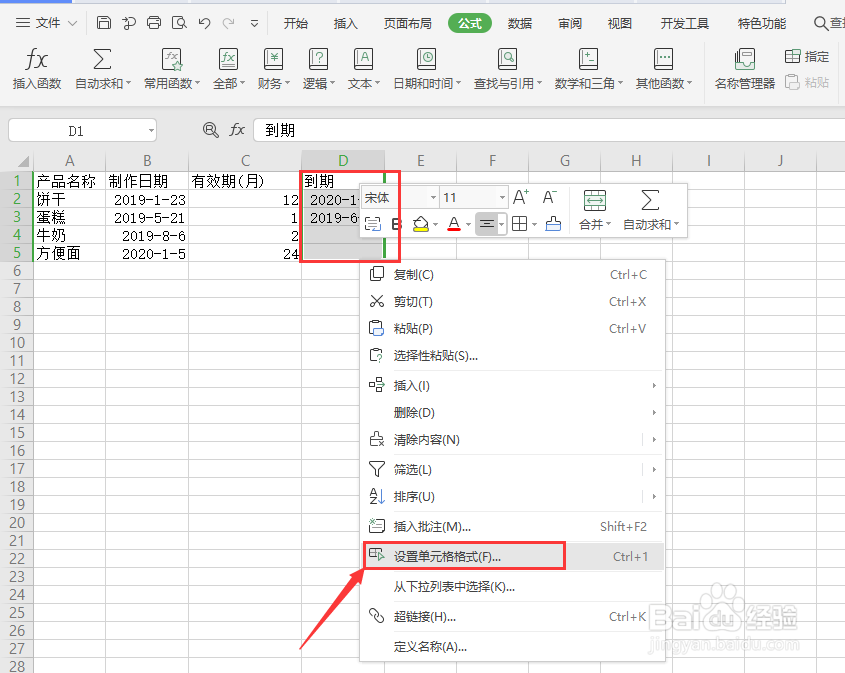The image size is (845, 673).
Task: Click the Print icon in quick toolbar
Action: coord(154,23)
